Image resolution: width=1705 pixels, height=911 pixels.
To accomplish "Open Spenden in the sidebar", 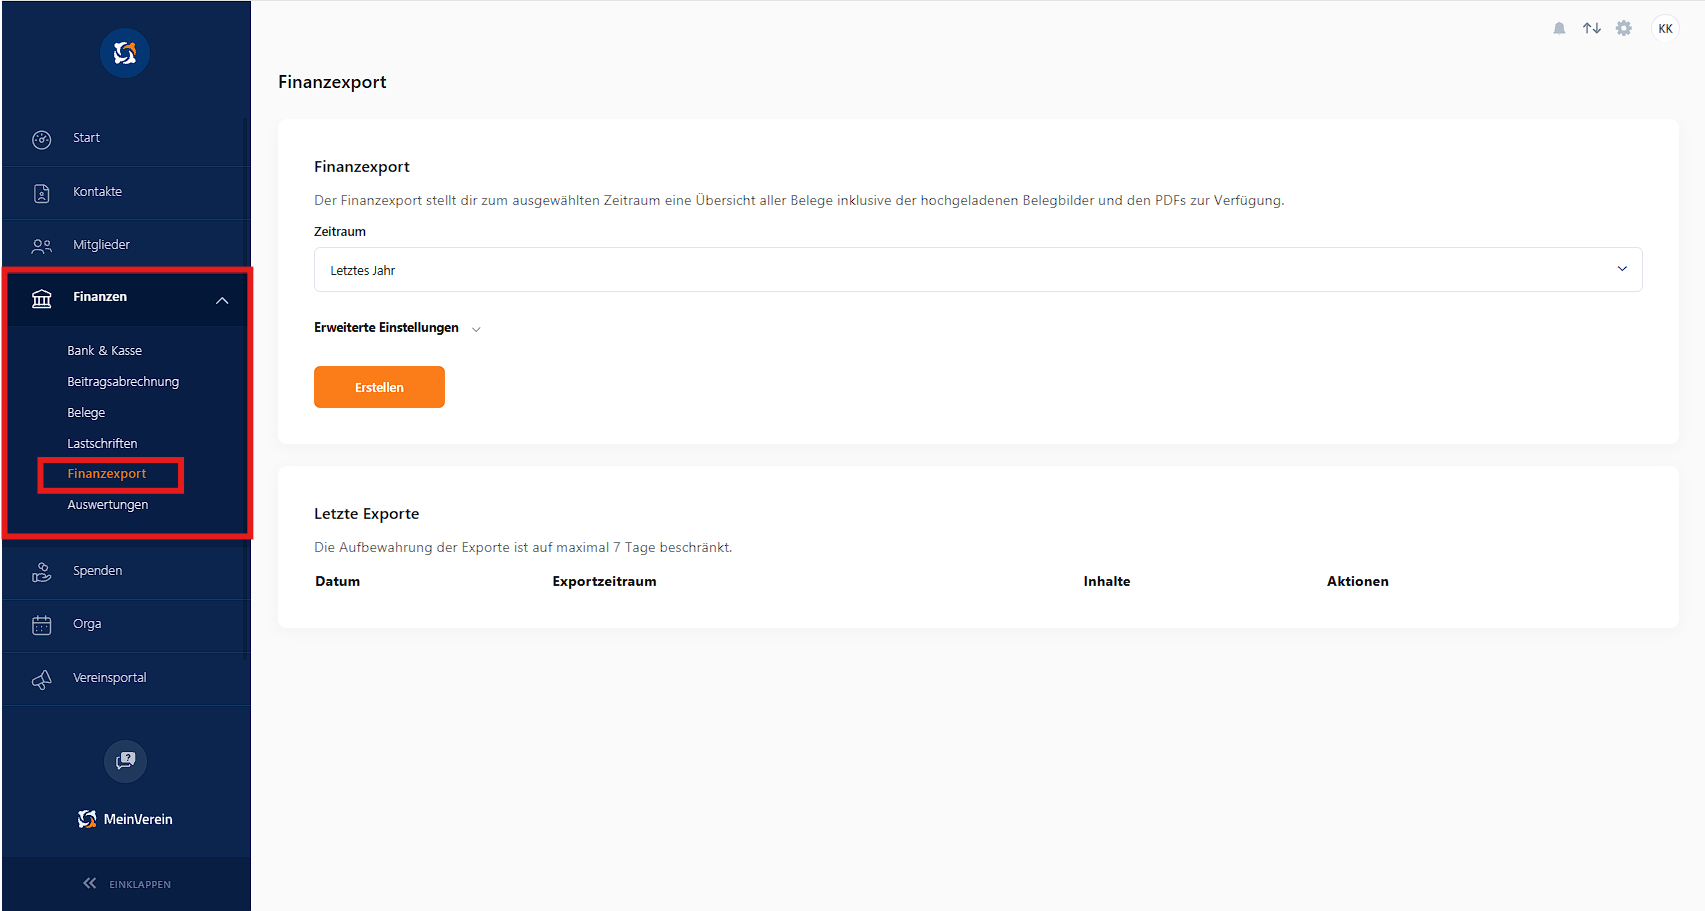I will pos(97,571).
